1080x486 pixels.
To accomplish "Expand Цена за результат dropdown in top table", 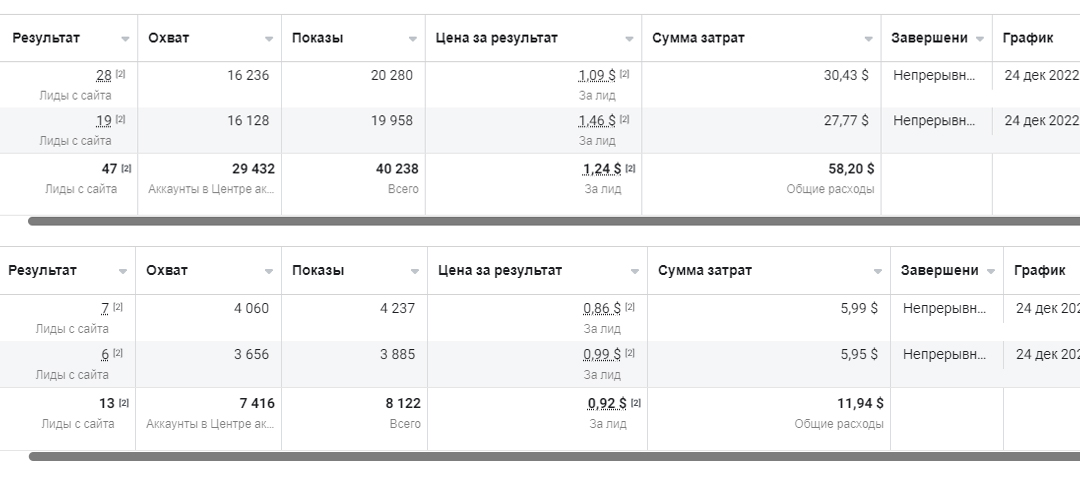I will pos(629,39).
